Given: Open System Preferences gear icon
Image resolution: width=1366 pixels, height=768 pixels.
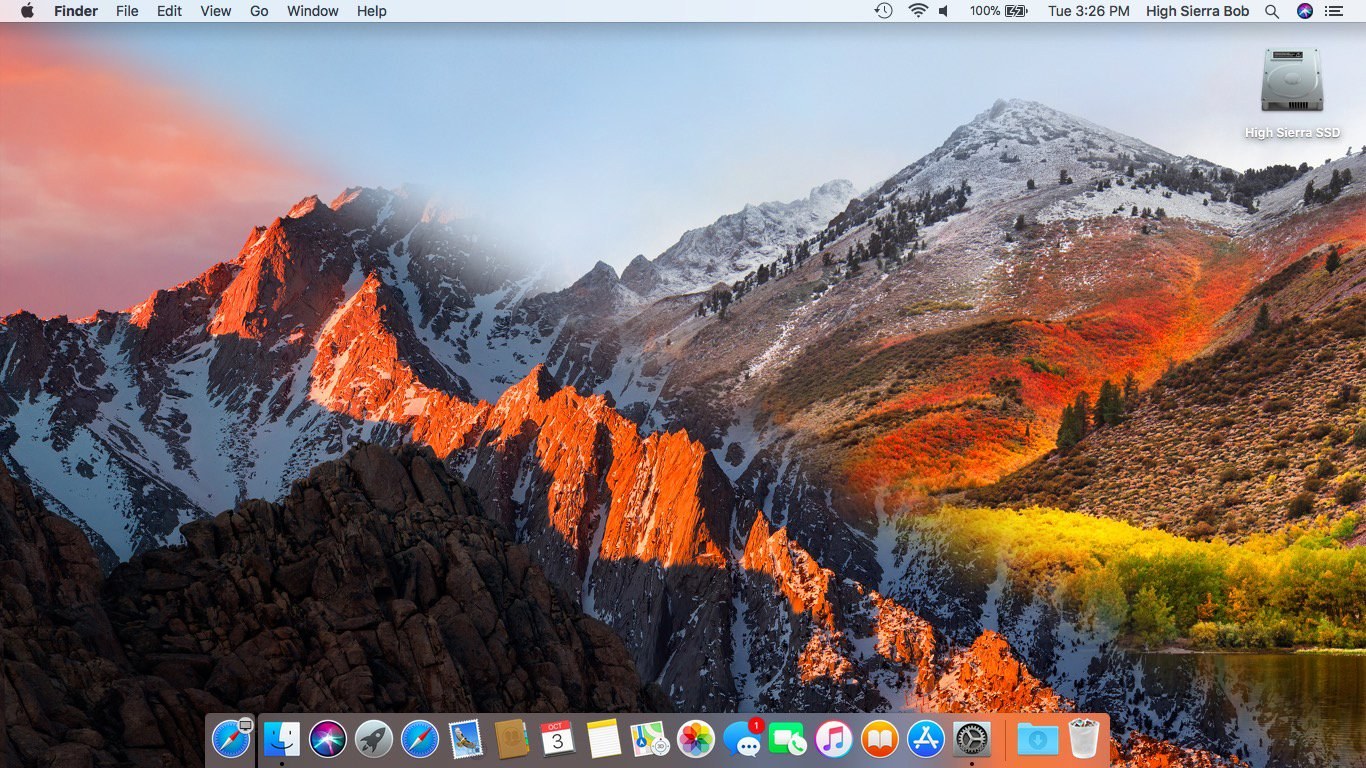Looking at the screenshot, I should pyautogui.click(x=972, y=740).
